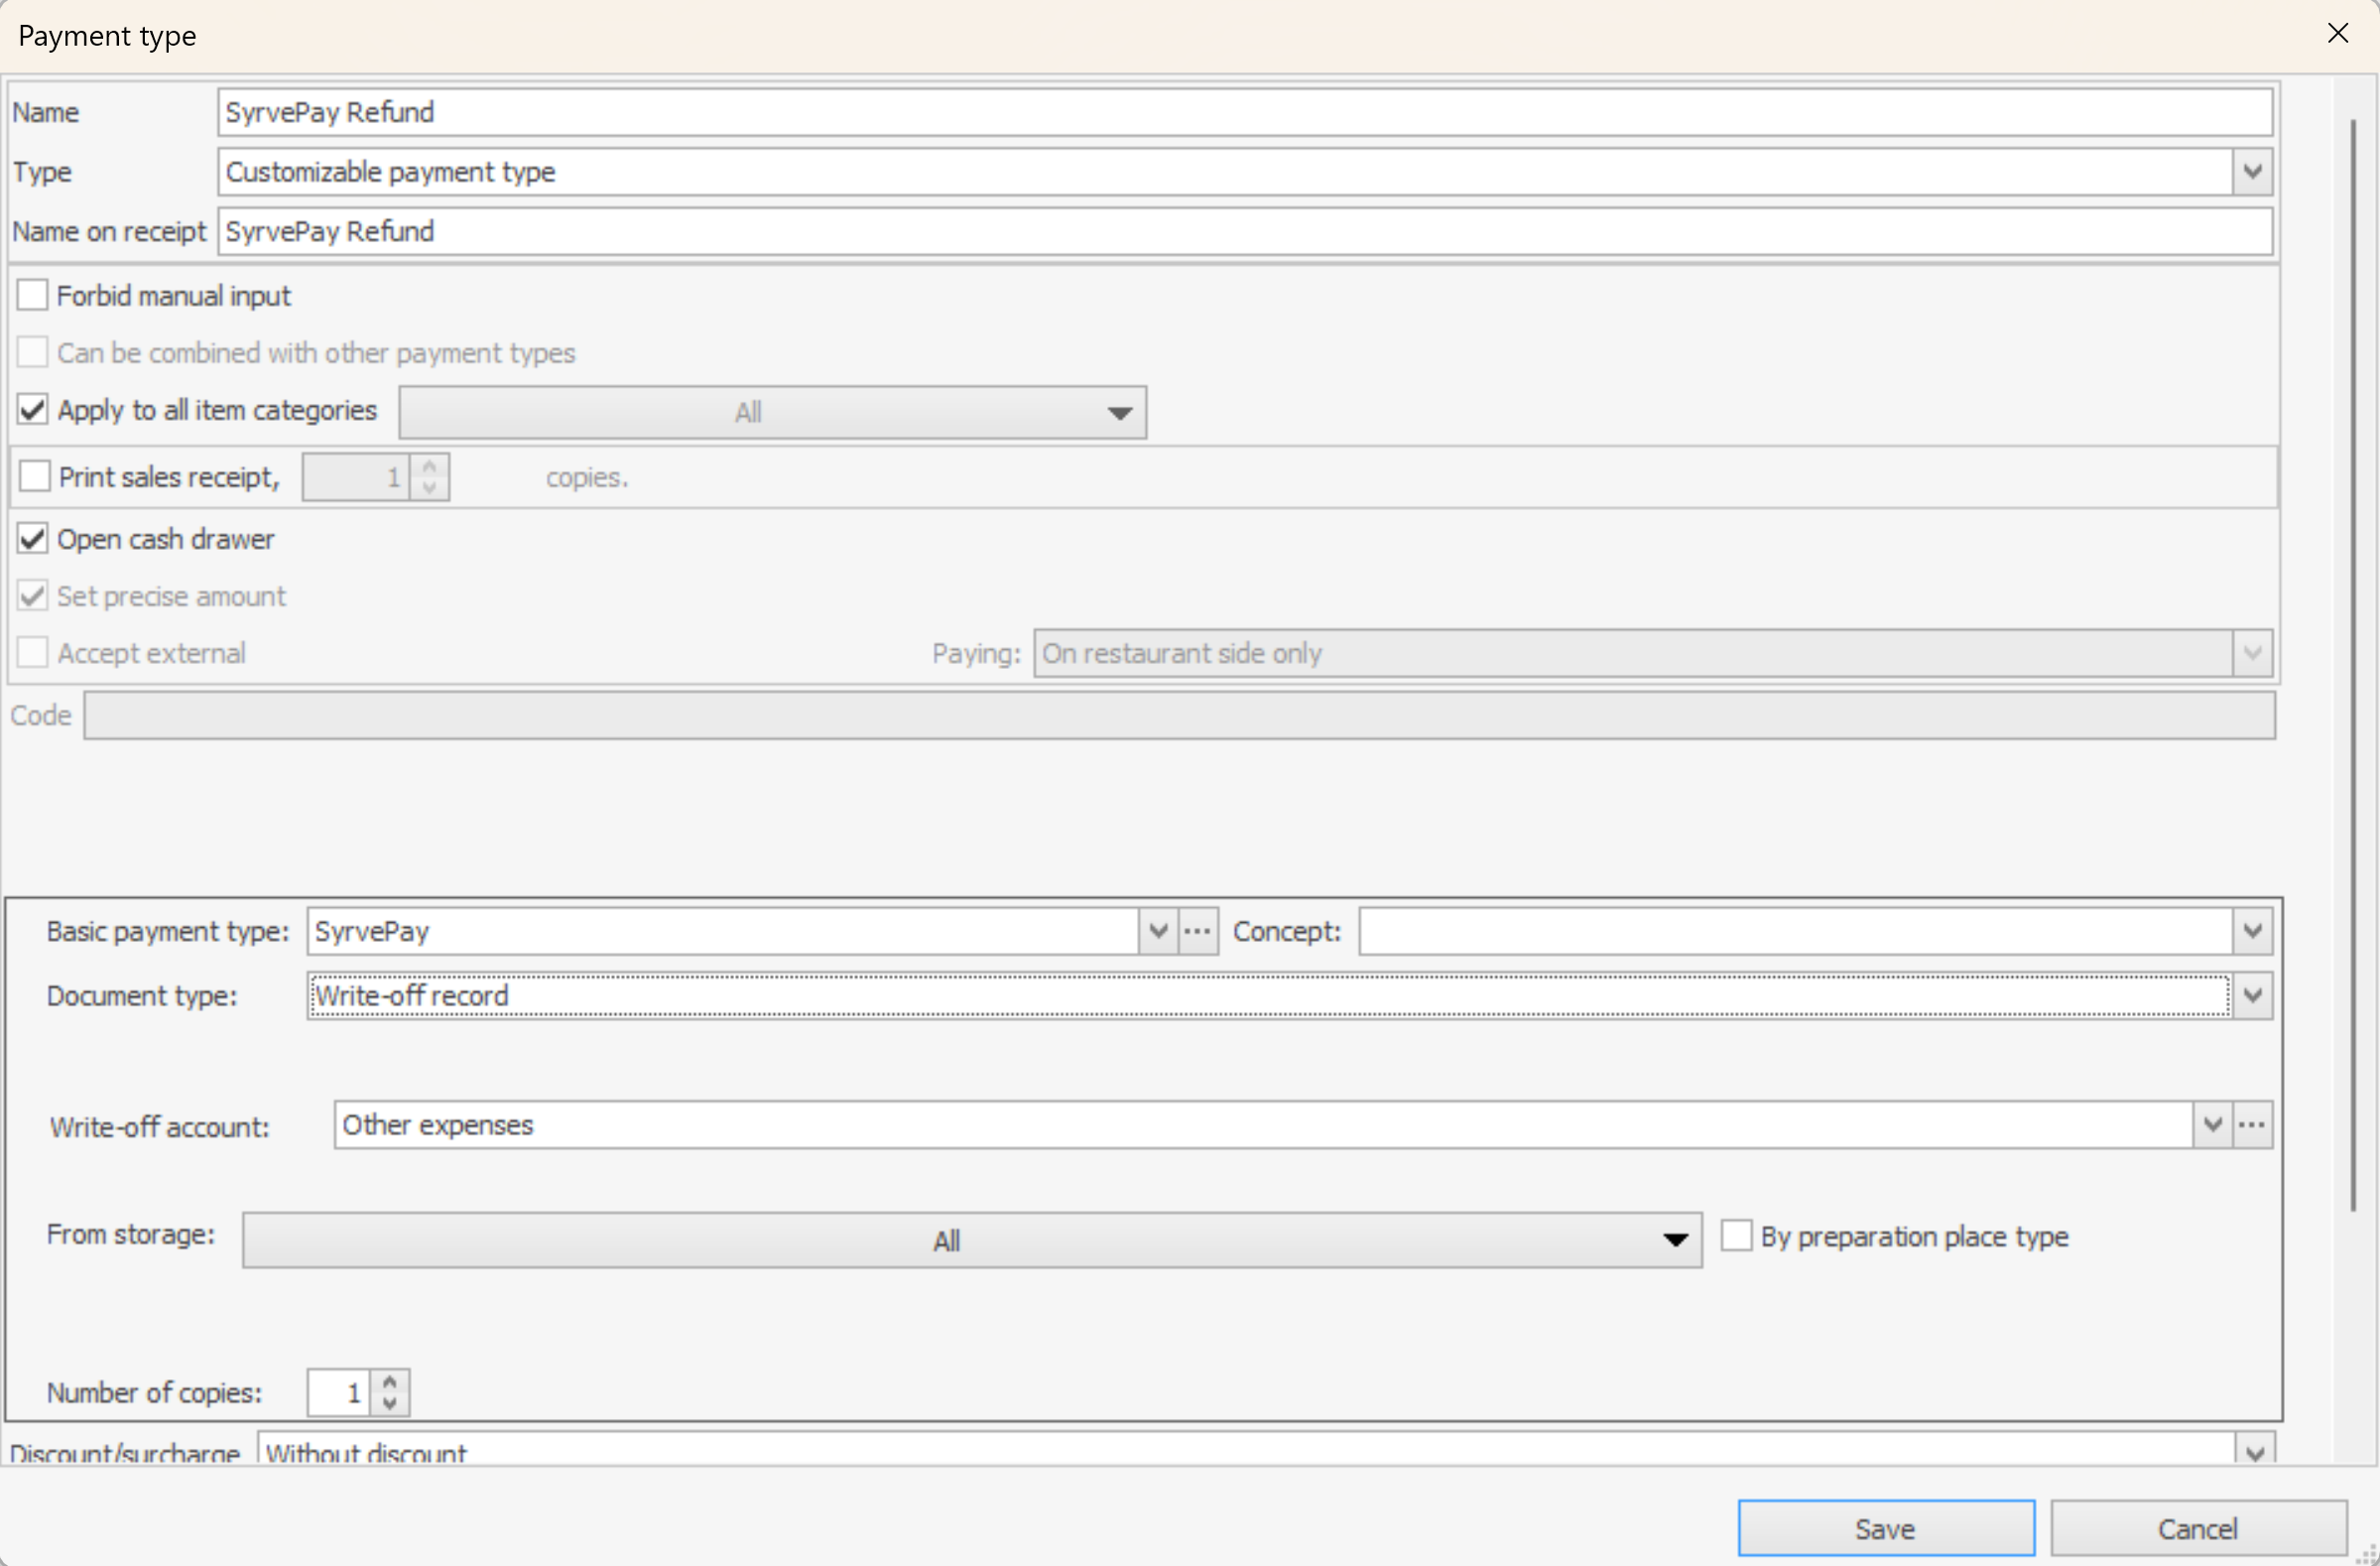Click the Code input field
The image size is (2380, 1566).
coord(1179,715)
